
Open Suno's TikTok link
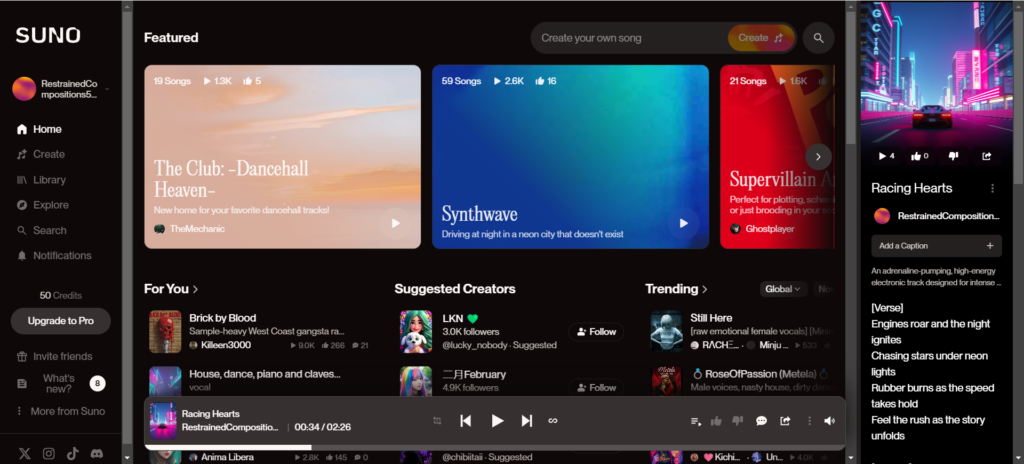[x=72, y=454]
